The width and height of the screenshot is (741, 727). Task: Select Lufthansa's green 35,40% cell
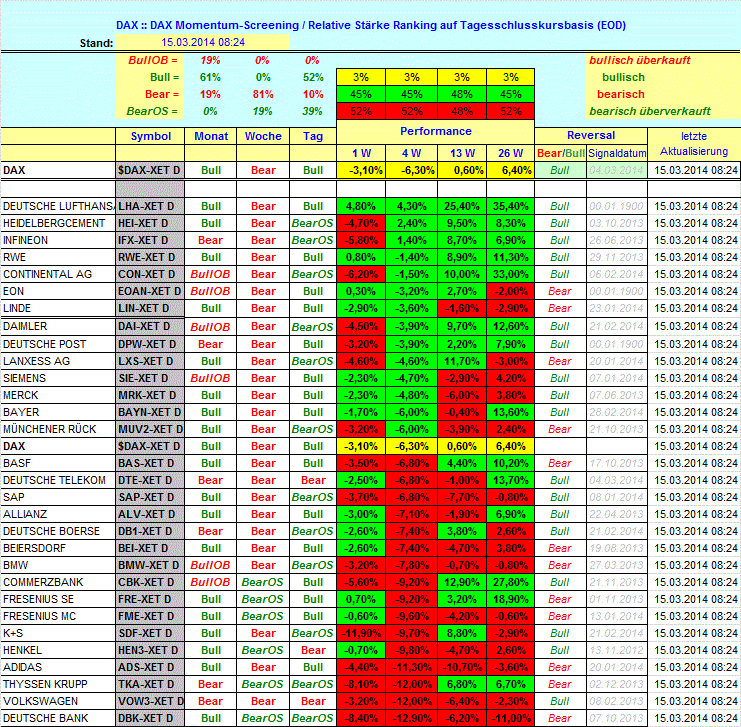tap(510, 206)
